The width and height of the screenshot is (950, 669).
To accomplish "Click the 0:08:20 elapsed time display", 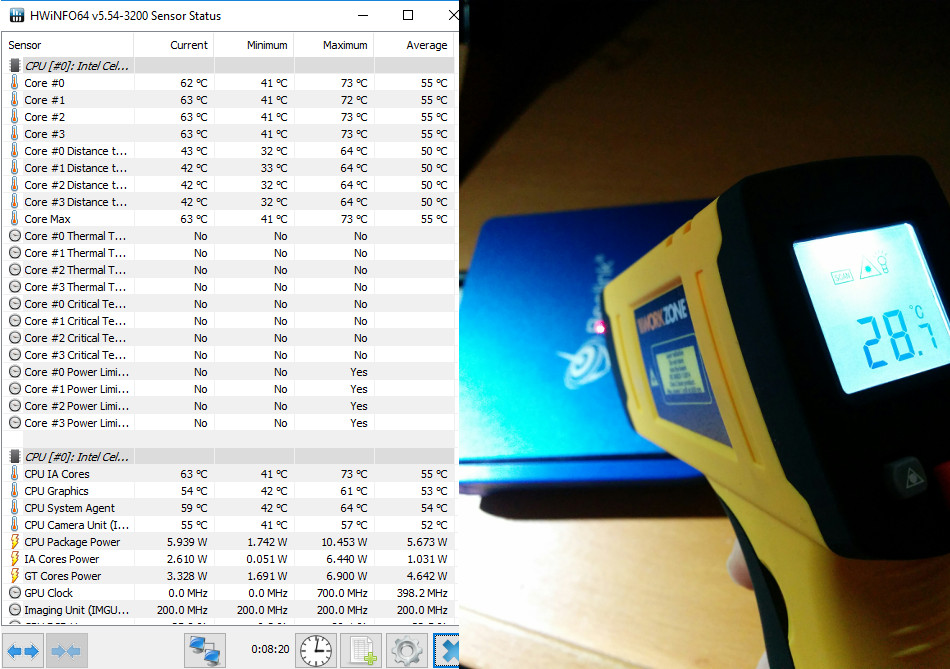I will [x=270, y=649].
